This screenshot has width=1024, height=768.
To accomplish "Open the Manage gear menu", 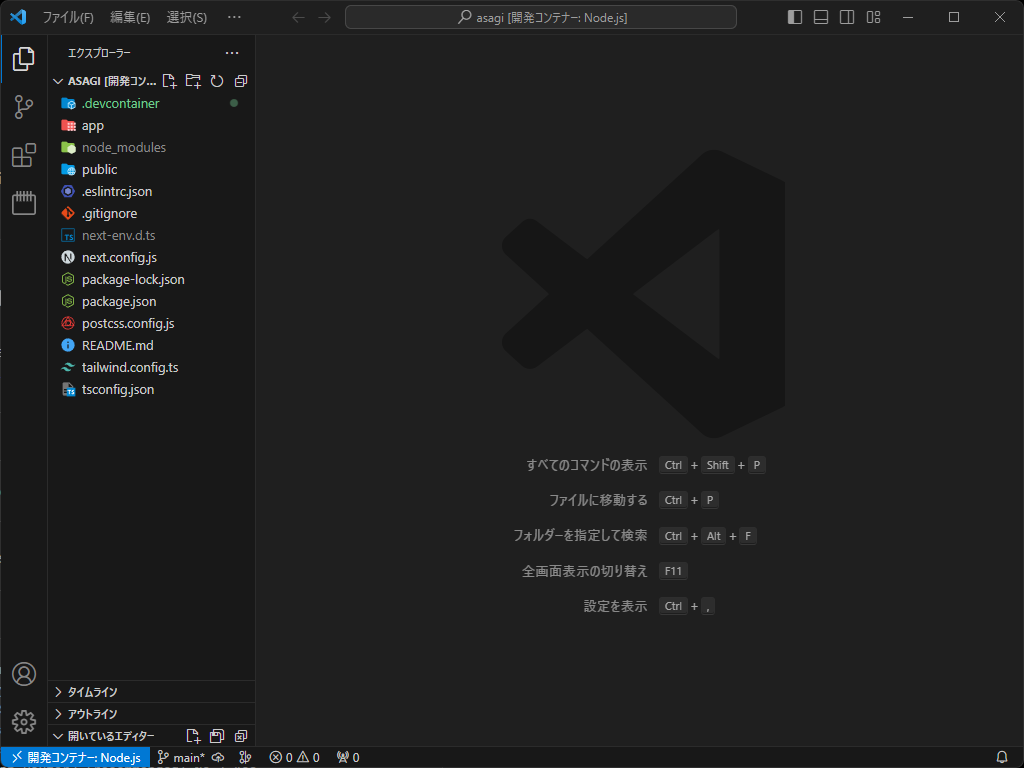I will 24,722.
